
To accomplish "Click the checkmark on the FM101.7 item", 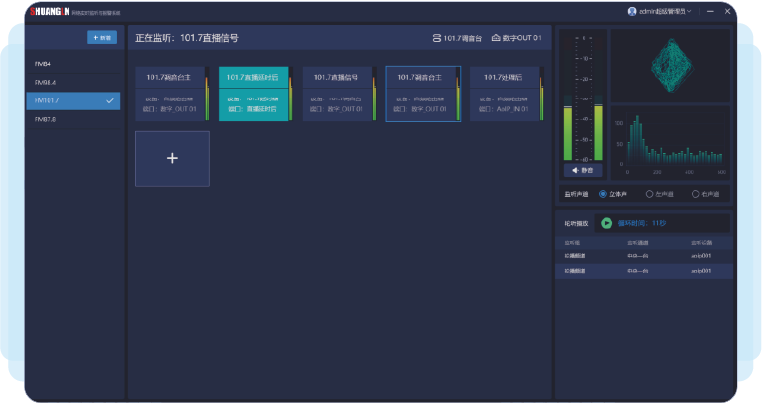I will click(109, 100).
